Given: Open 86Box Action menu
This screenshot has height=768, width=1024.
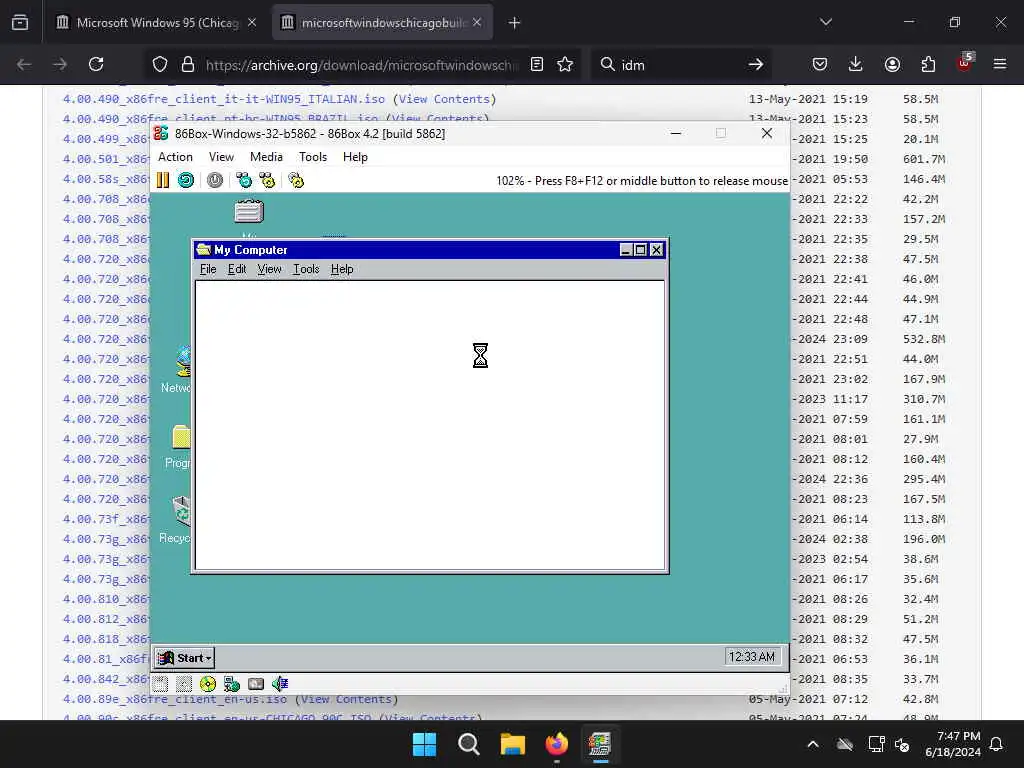Looking at the screenshot, I should (x=175, y=157).
